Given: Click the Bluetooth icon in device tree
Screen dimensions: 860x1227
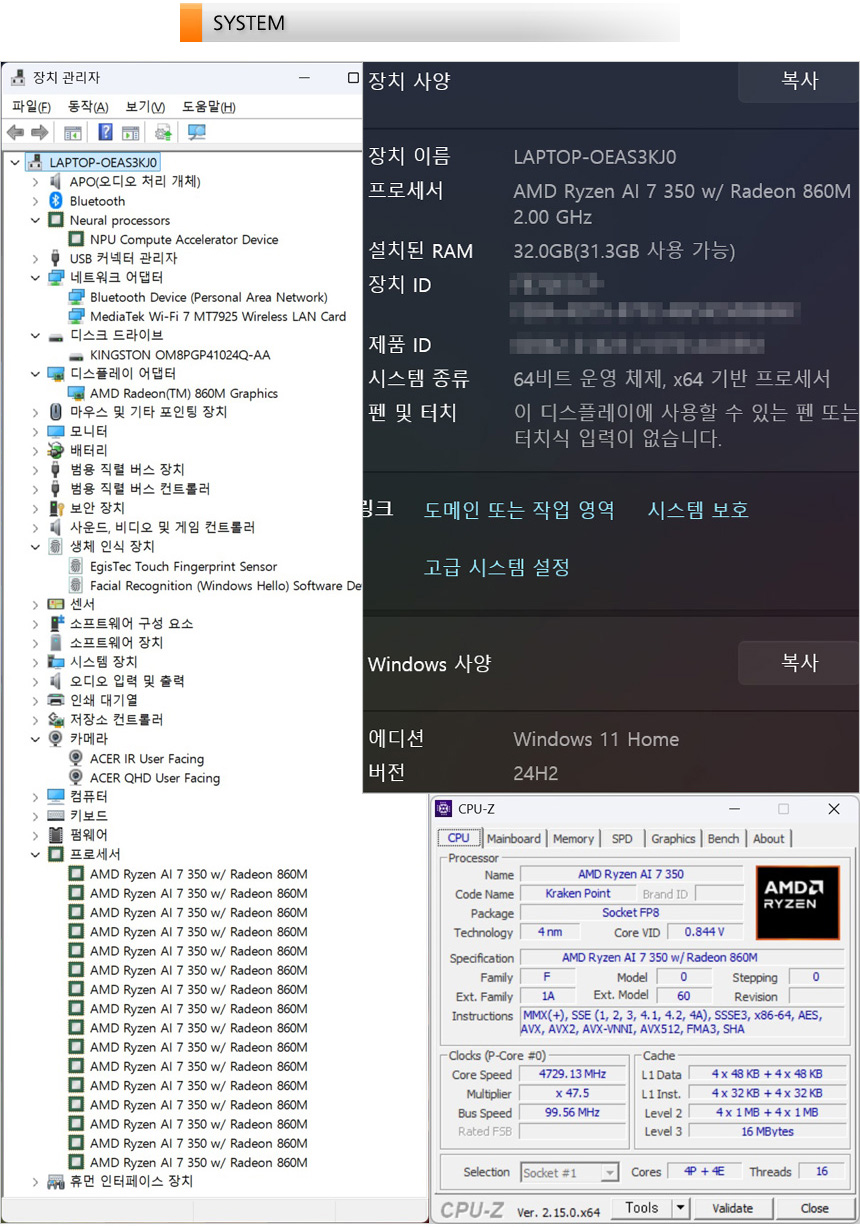Looking at the screenshot, I should coord(56,201).
